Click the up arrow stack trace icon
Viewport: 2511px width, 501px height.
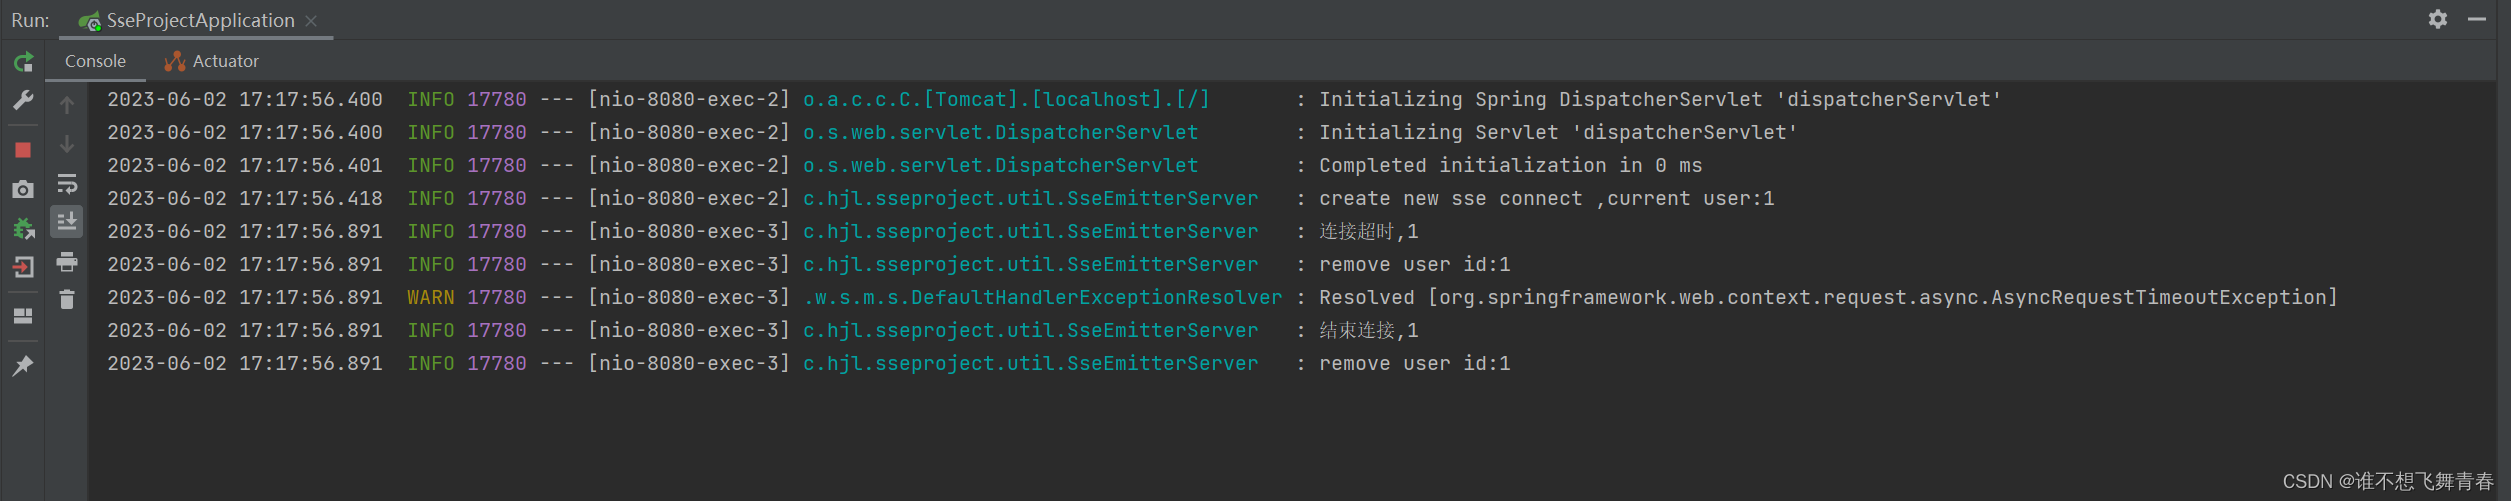[x=67, y=105]
